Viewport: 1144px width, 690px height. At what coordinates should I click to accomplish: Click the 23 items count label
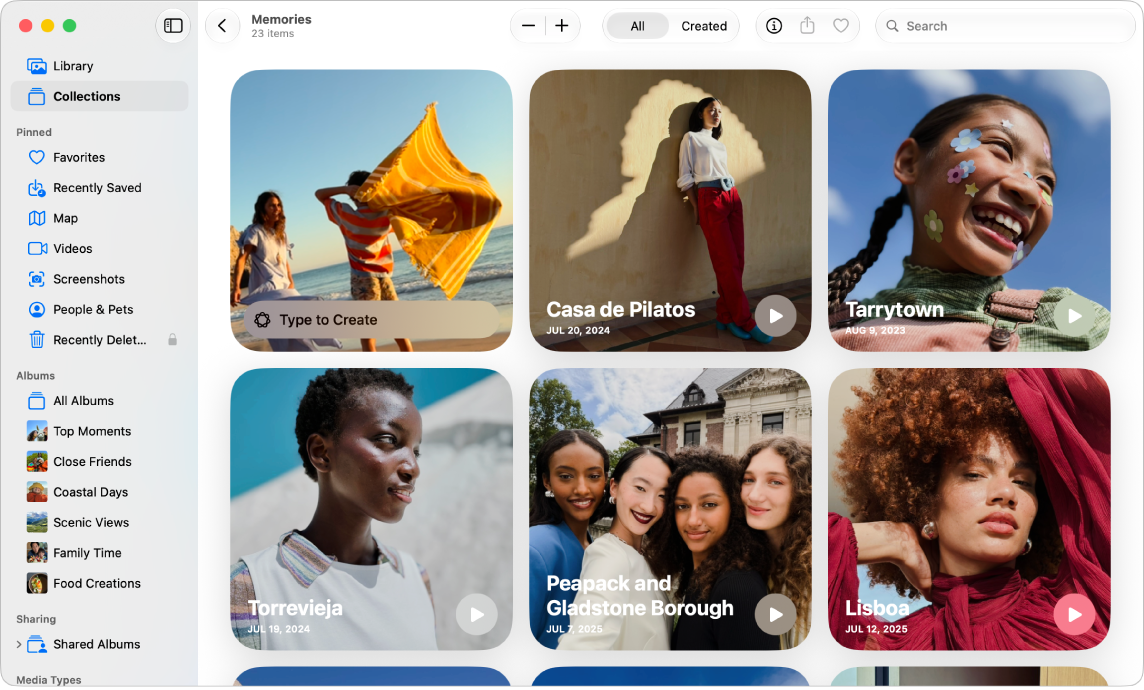click(x=273, y=34)
